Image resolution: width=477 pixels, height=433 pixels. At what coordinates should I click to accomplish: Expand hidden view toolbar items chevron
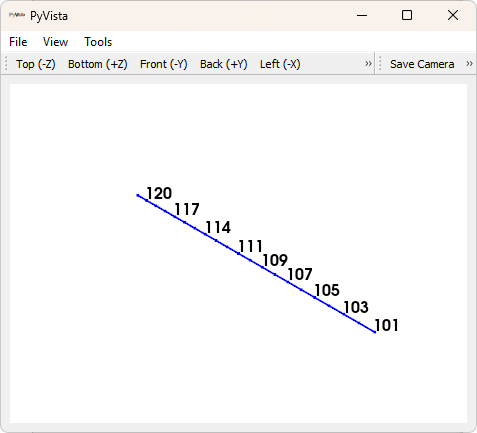(368, 64)
